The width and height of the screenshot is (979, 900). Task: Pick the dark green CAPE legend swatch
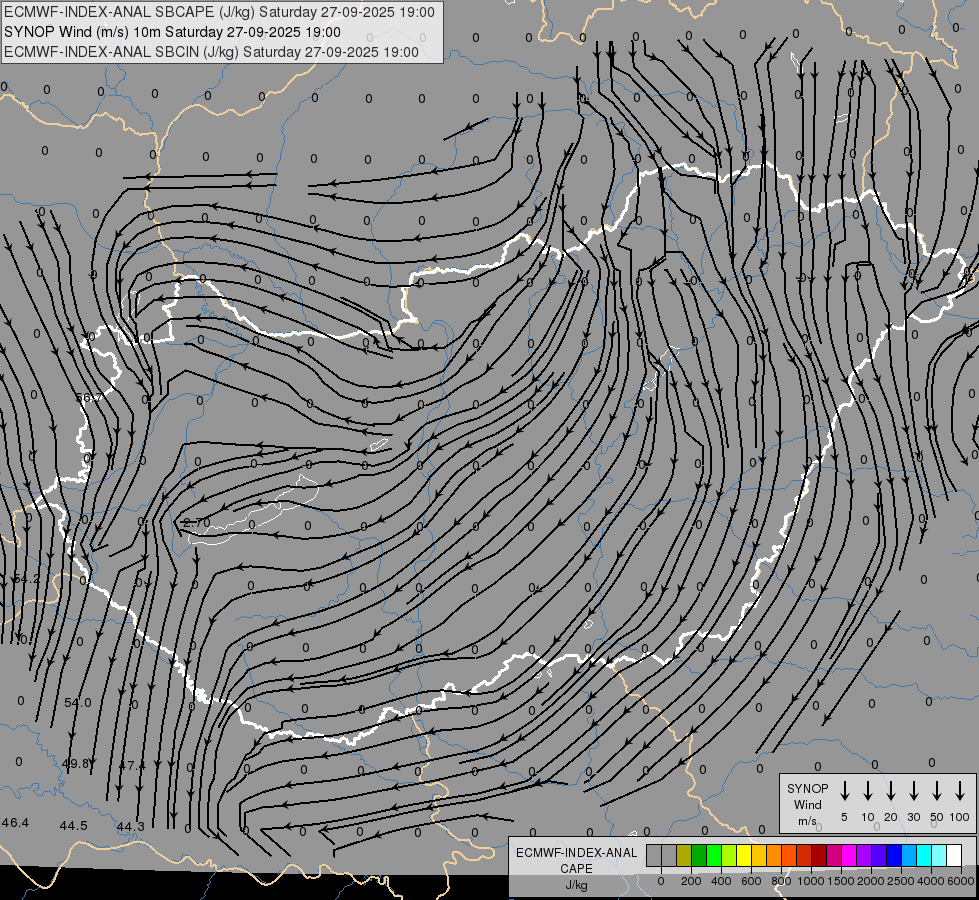coord(699,855)
